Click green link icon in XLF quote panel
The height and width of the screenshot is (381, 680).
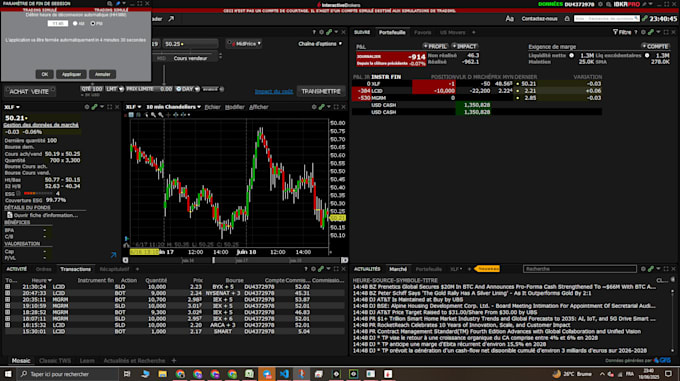pos(94,107)
